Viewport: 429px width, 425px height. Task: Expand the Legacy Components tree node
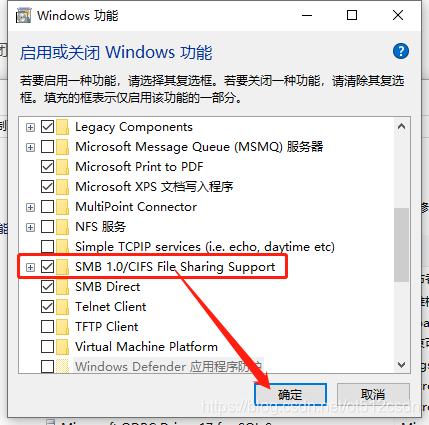coord(30,127)
